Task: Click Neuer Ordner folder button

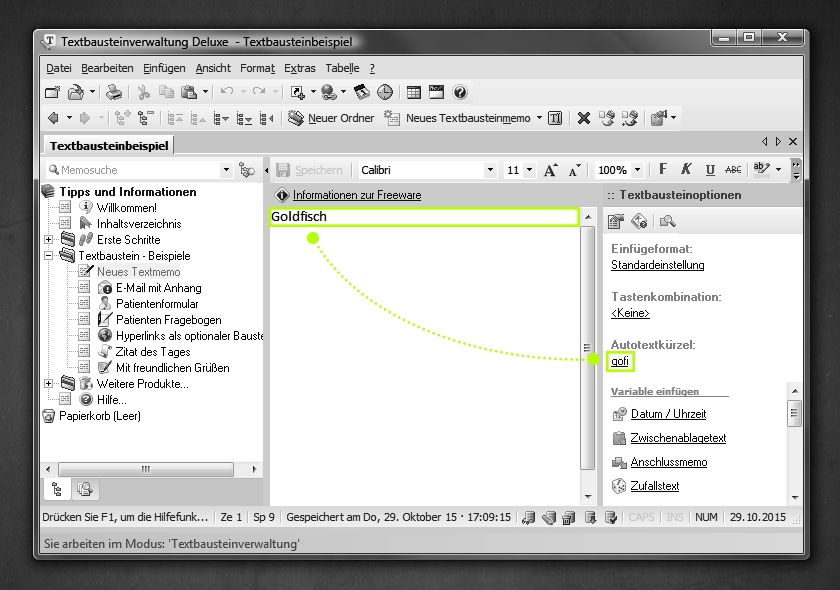Action: (331, 118)
